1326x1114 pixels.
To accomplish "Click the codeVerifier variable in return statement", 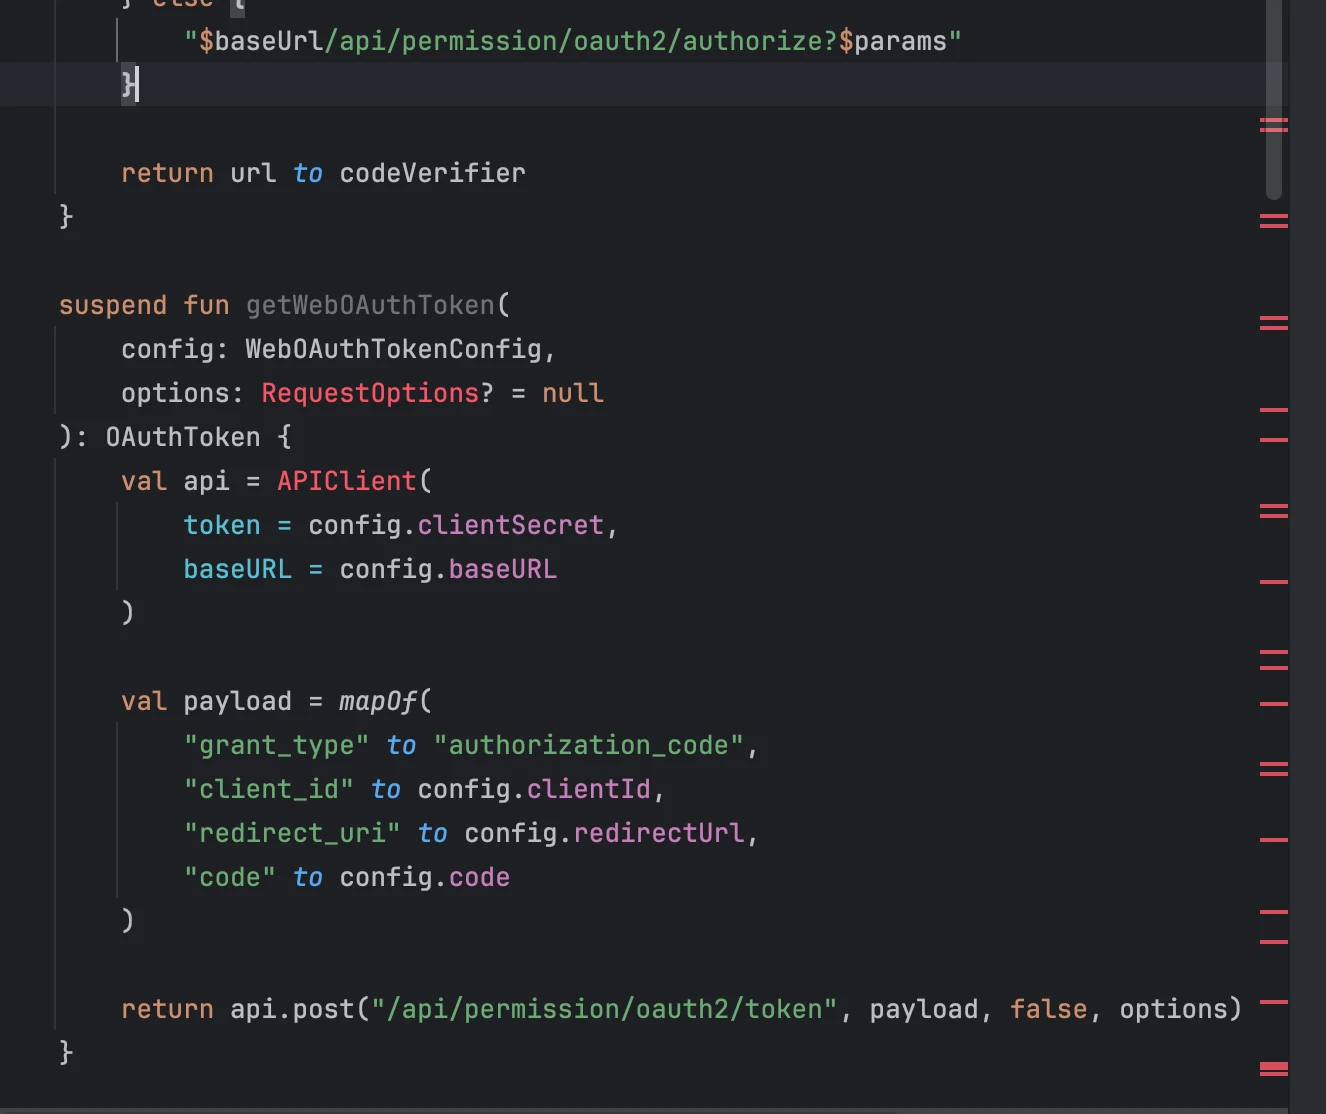I will [x=432, y=173].
